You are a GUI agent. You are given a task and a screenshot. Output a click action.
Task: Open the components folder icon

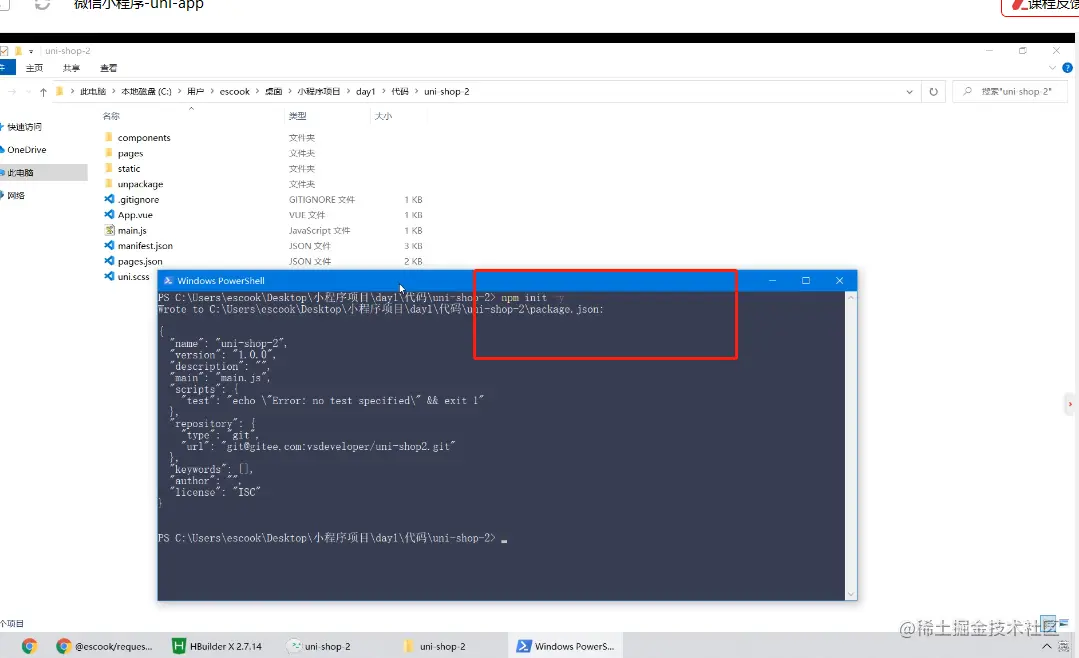tap(109, 137)
